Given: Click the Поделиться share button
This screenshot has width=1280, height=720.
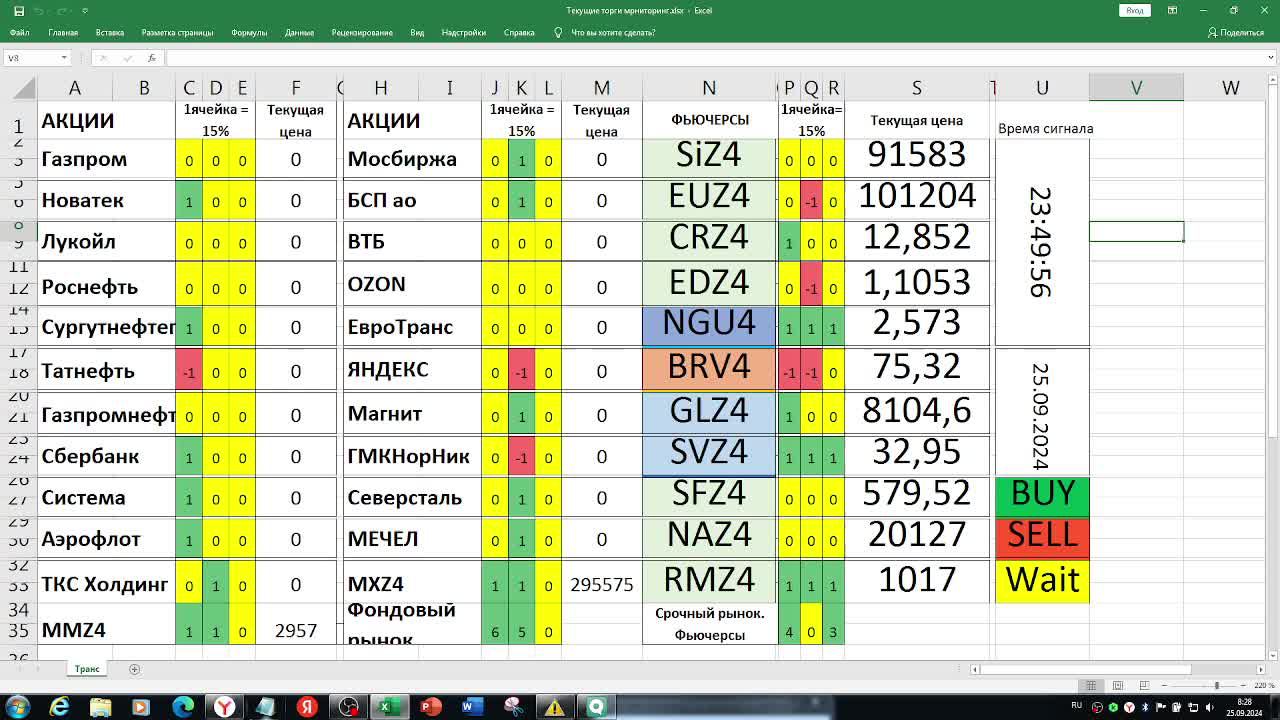Looking at the screenshot, I should click(1236, 32).
